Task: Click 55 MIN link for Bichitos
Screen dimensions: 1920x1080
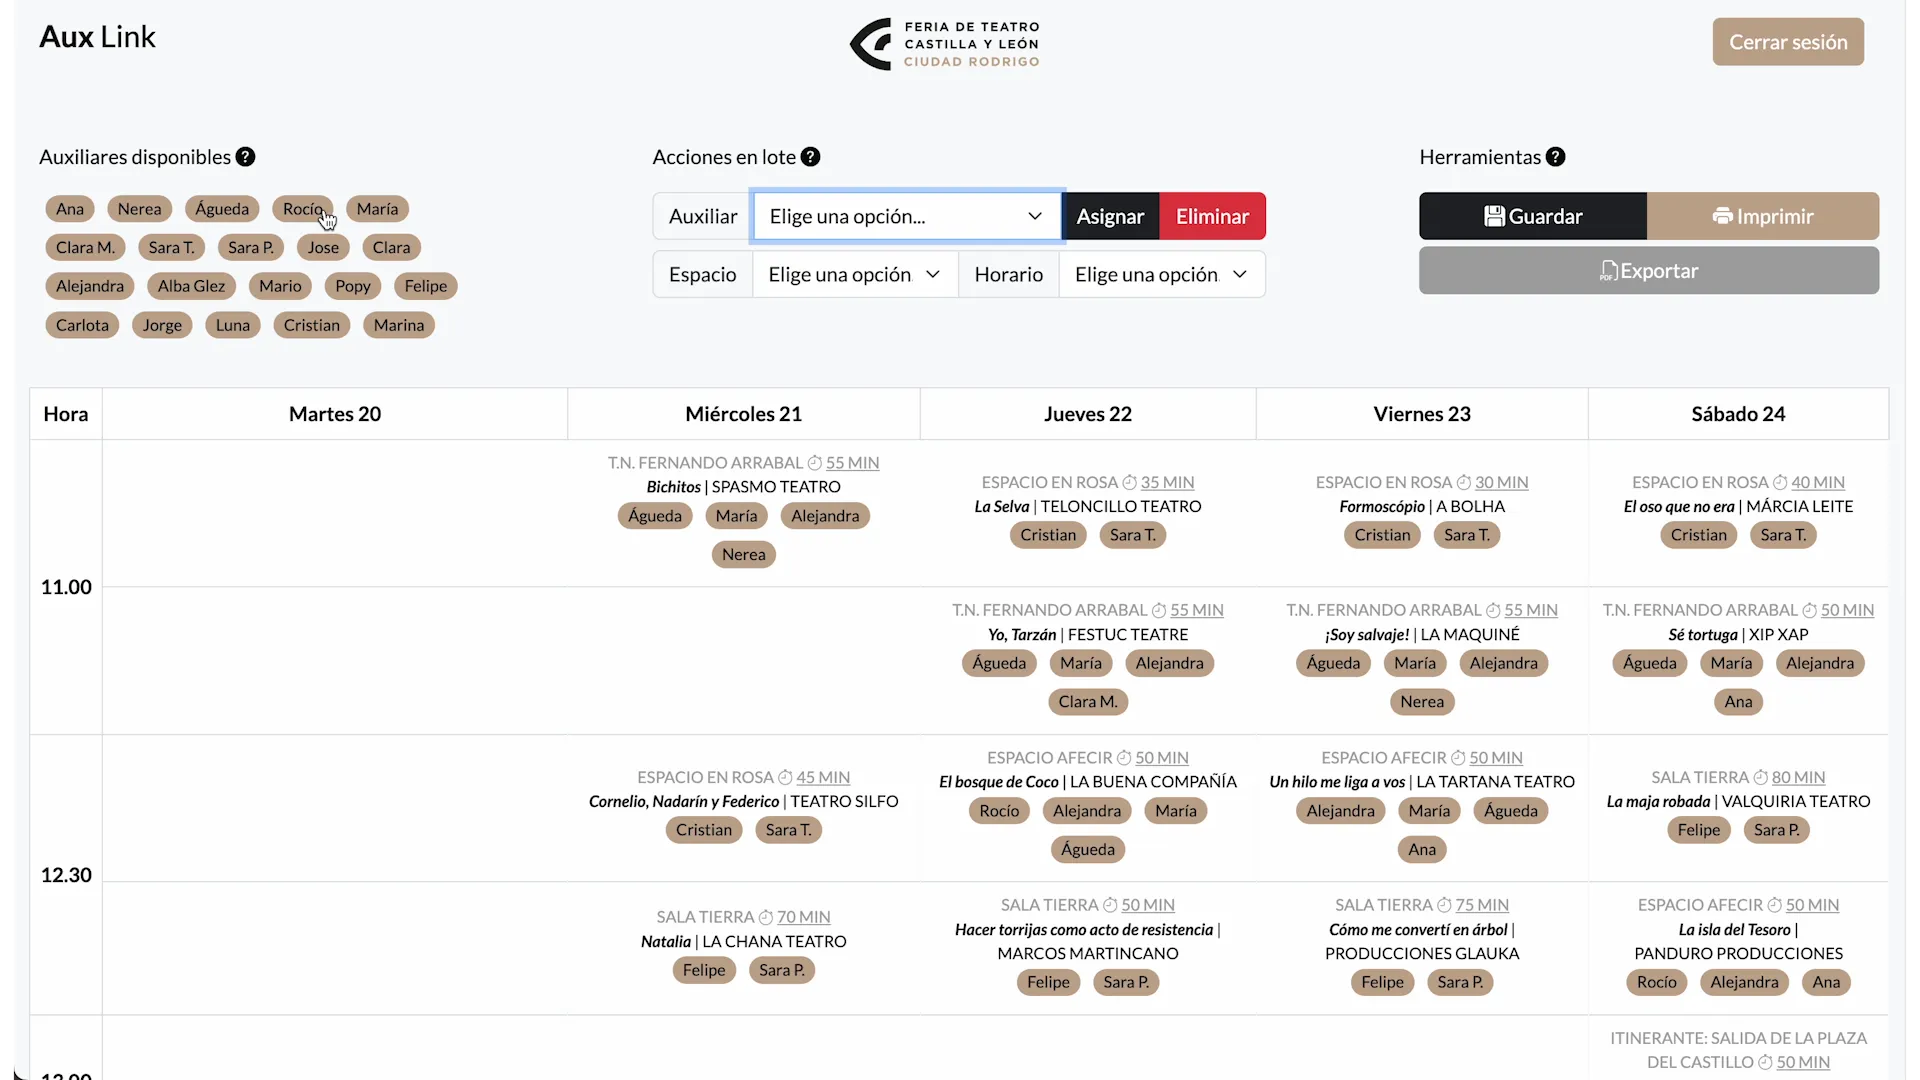Action: point(852,463)
